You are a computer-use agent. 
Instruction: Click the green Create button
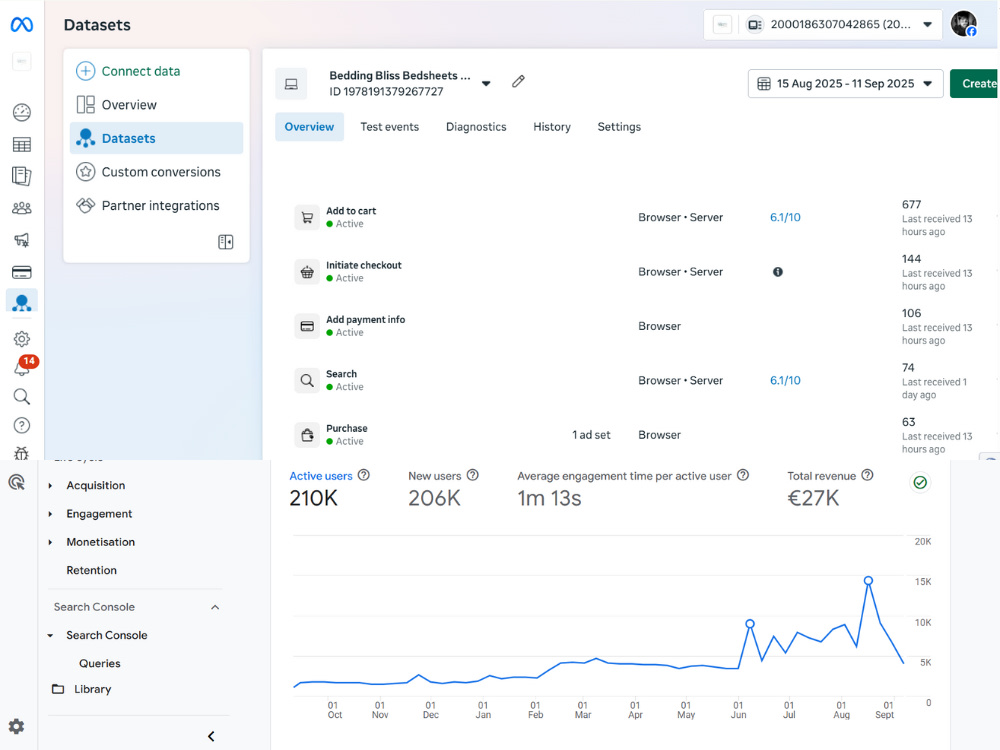974,84
